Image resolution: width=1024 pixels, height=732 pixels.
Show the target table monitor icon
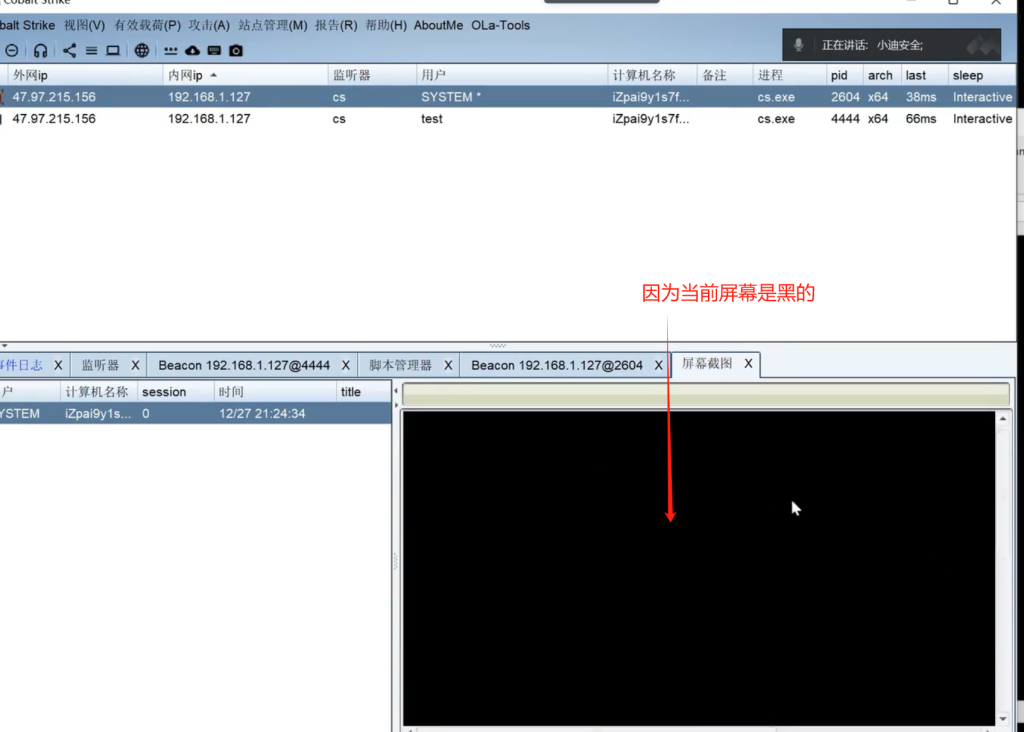(x=113, y=50)
